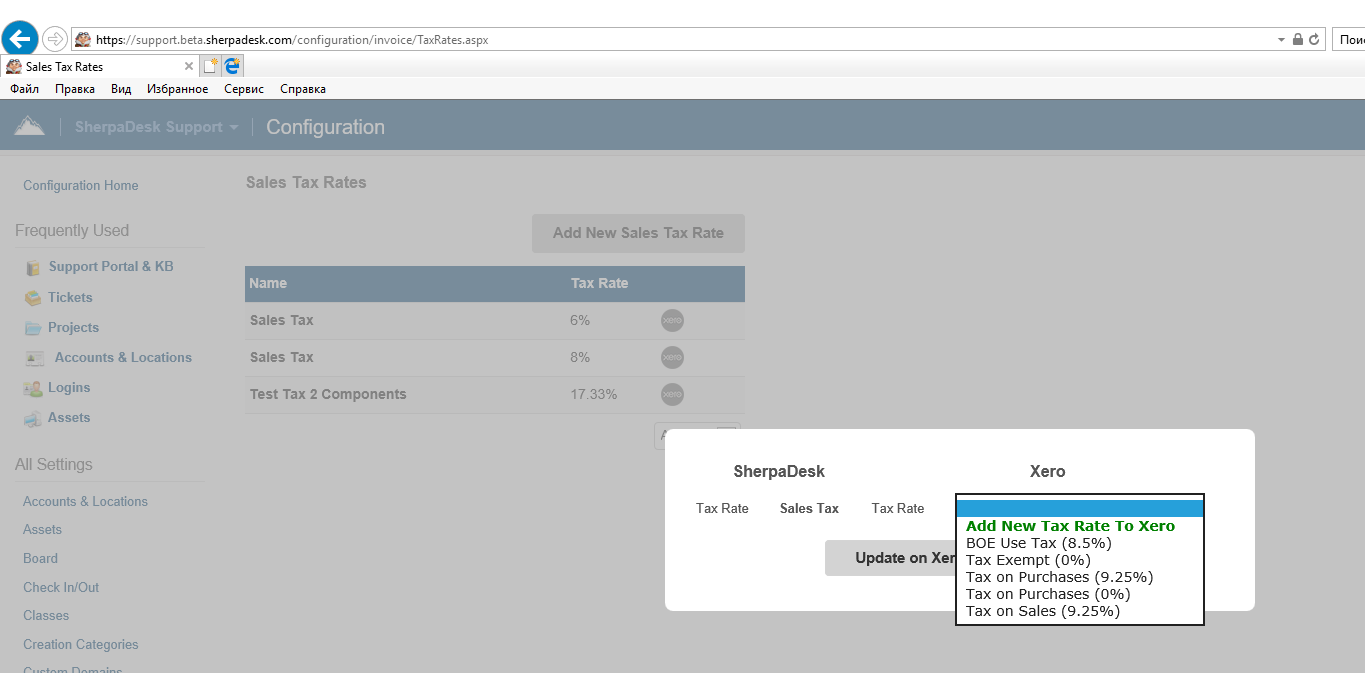The image size is (1365, 673).
Task: Open the Сервис menu
Action: 244,89
